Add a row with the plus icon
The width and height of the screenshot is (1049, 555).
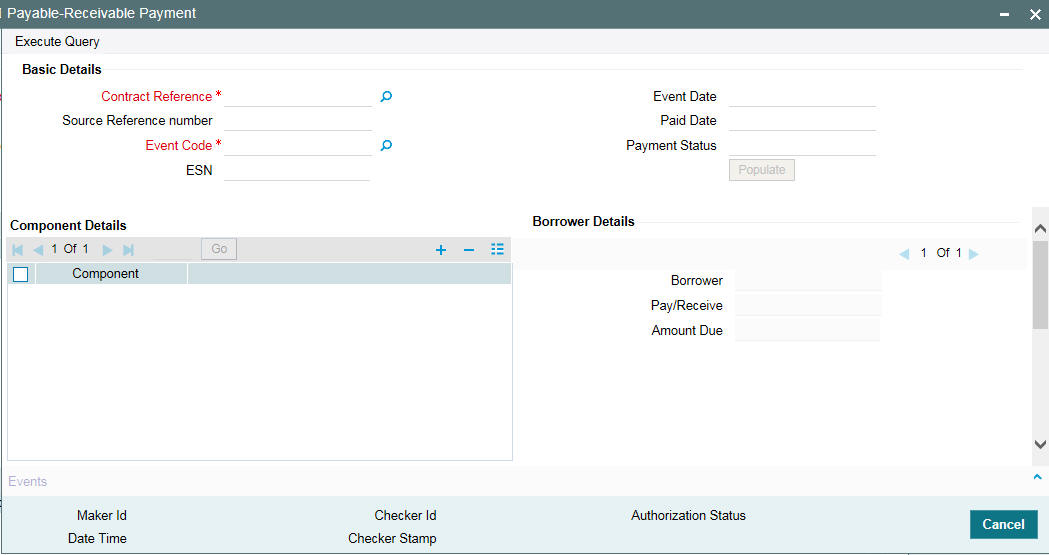click(x=441, y=249)
